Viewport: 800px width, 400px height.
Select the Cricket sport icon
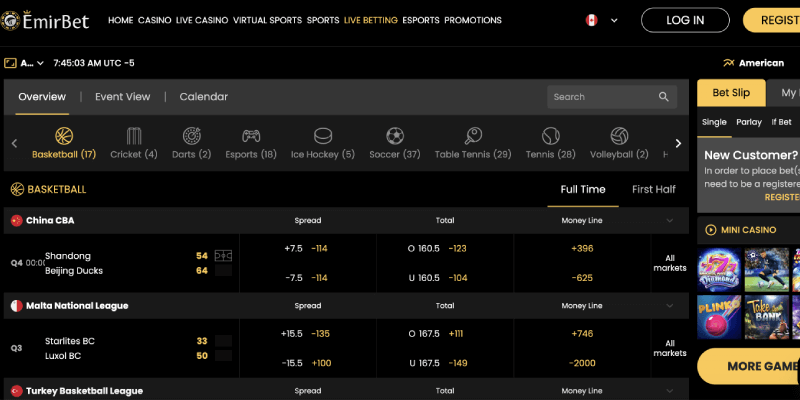pos(134,136)
